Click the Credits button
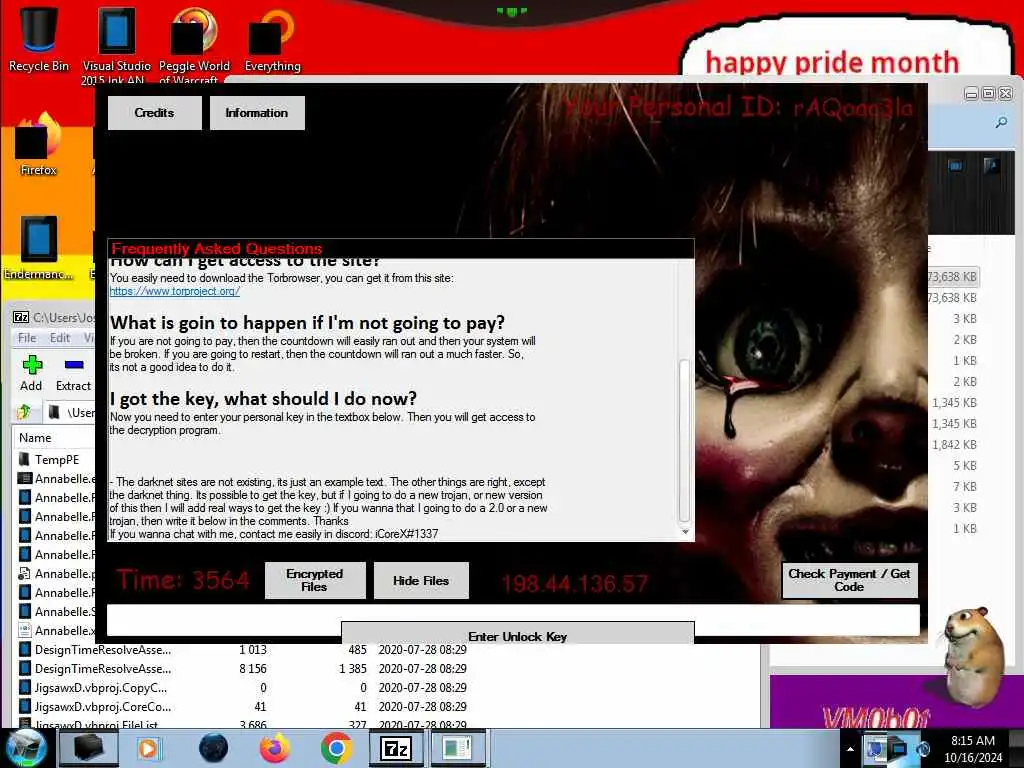The image size is (1024, 768). (x=154, y=113)
